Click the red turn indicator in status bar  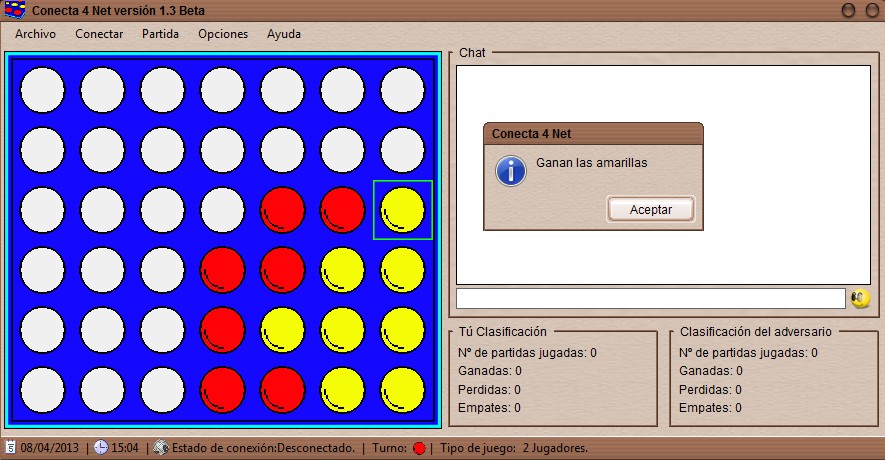(419, 448)
